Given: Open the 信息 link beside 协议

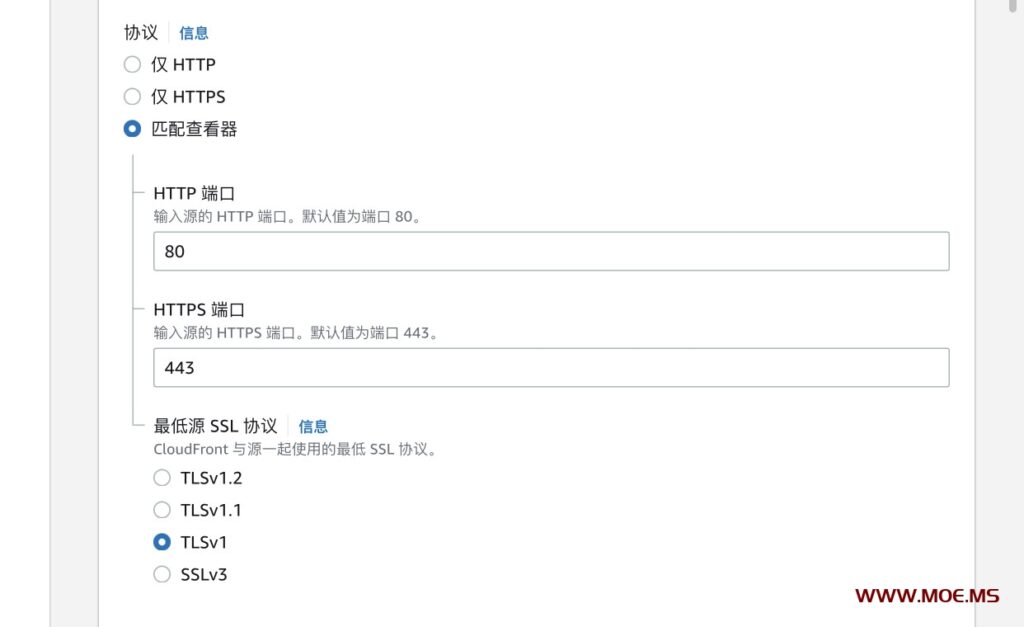Looking at the screenshot, I should pos(194,33).
